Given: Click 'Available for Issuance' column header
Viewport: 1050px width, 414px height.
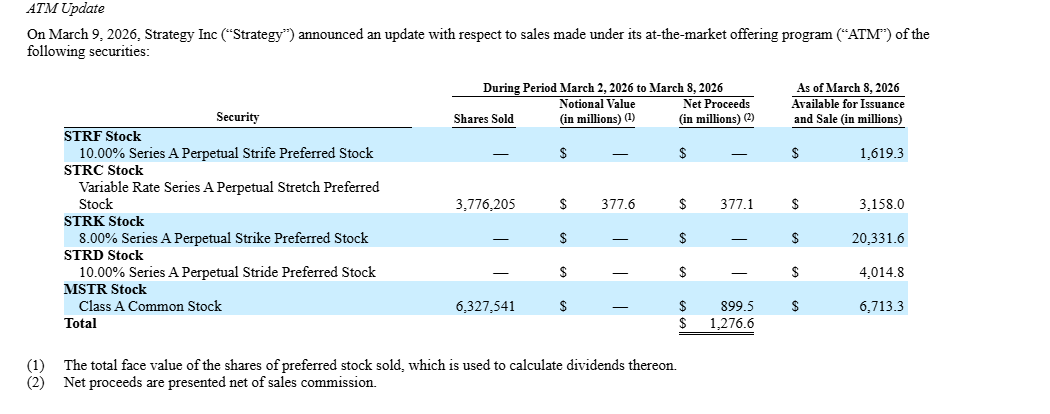Looking at the screenshot, I should tap(848, 104).
